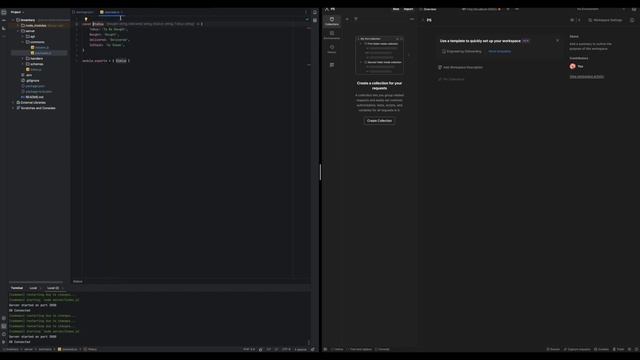Expand Scratches and Consoles node
Viewport: 640px width, 360px height.
[x=13, y=108]
